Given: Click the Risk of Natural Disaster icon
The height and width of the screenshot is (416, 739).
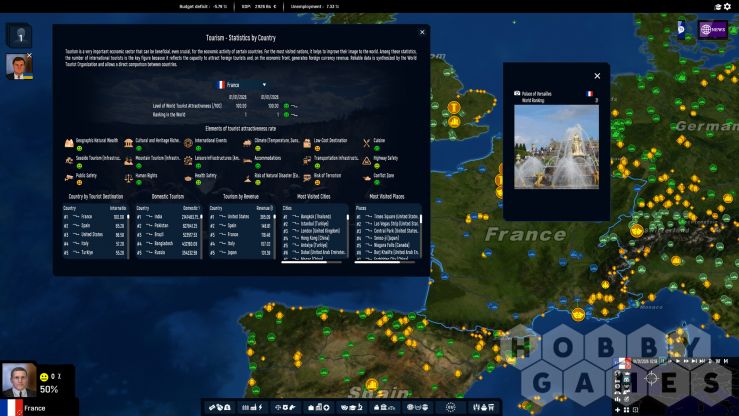Looking at the screenshot, I should (x=247, y=178).
